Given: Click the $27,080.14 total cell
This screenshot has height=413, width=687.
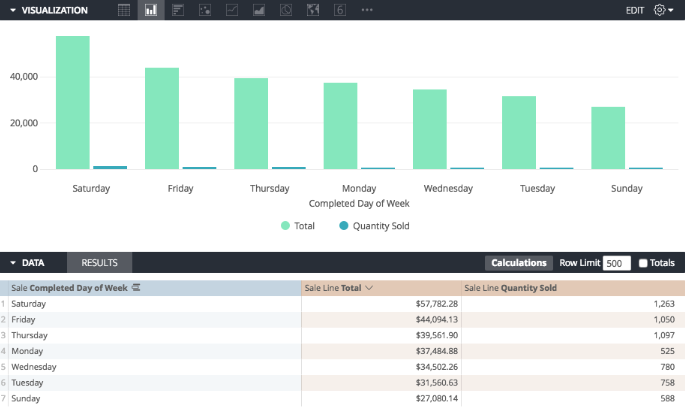Looking at the screenshot, I should [x=382, y=398].
